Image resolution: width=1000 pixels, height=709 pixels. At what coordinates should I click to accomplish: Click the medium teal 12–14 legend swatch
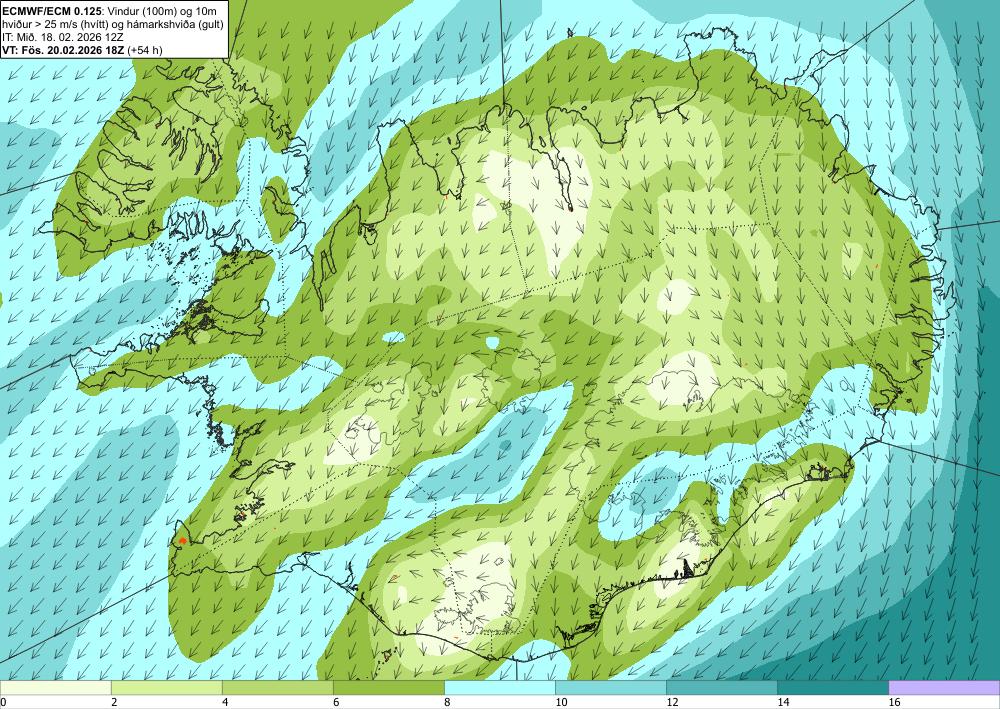pos(721,688)
